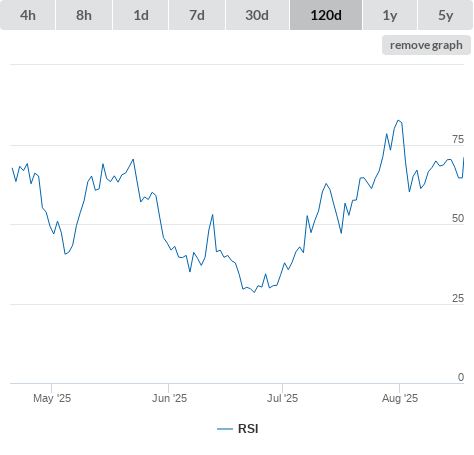Click the Jun '25 axis label
Screen dimensions: 474x455
coord(169,398)
